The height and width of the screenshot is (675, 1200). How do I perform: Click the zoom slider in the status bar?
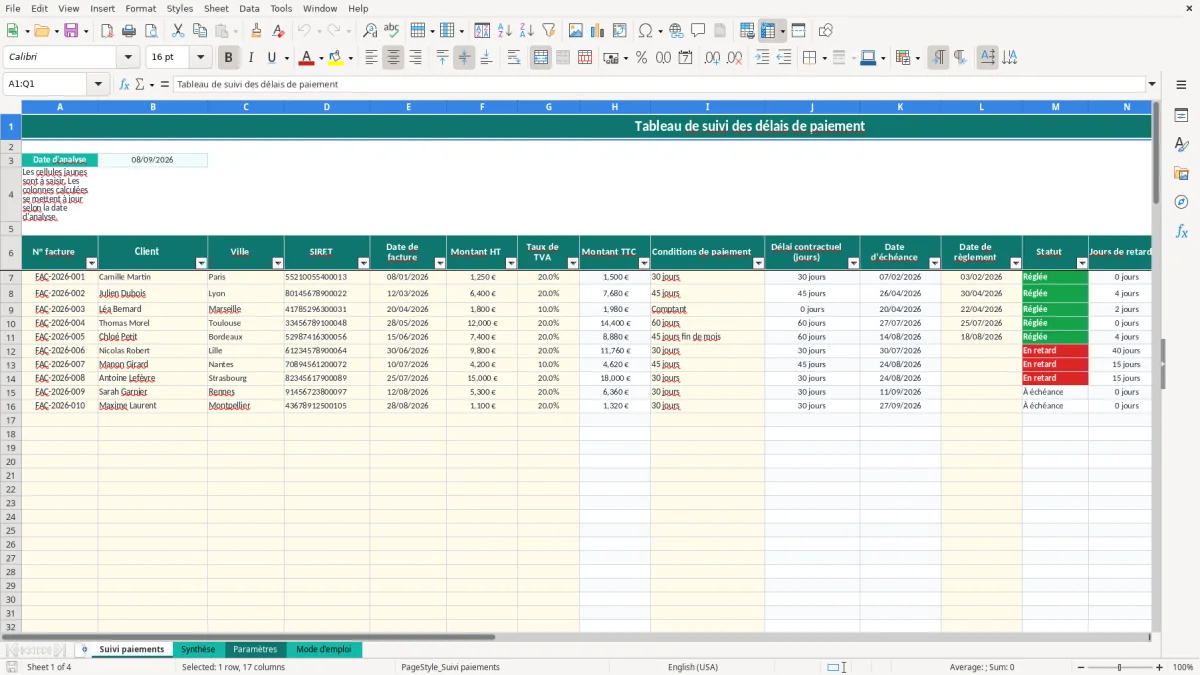click(1119, 667)
